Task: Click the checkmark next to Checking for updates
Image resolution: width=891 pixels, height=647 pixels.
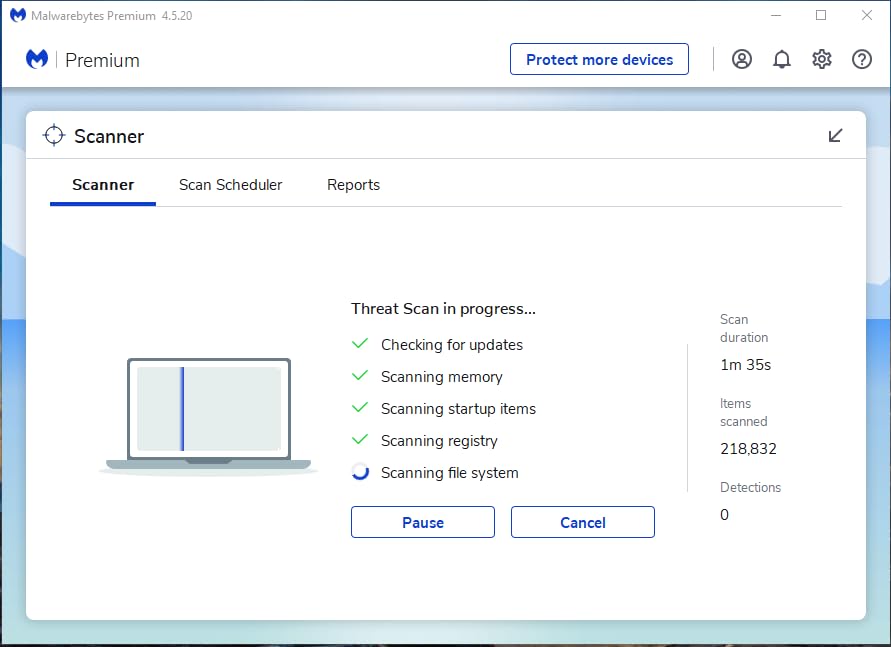Action: (x=360, y=344)
